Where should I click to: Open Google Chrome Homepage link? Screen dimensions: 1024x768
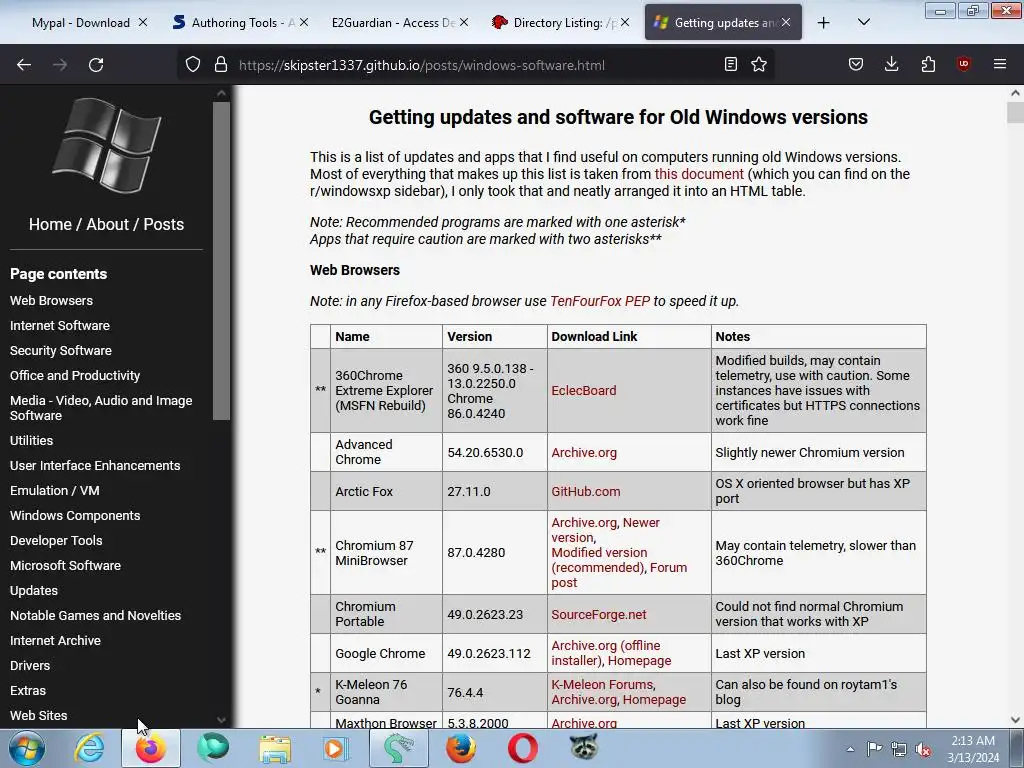(639, 660)
